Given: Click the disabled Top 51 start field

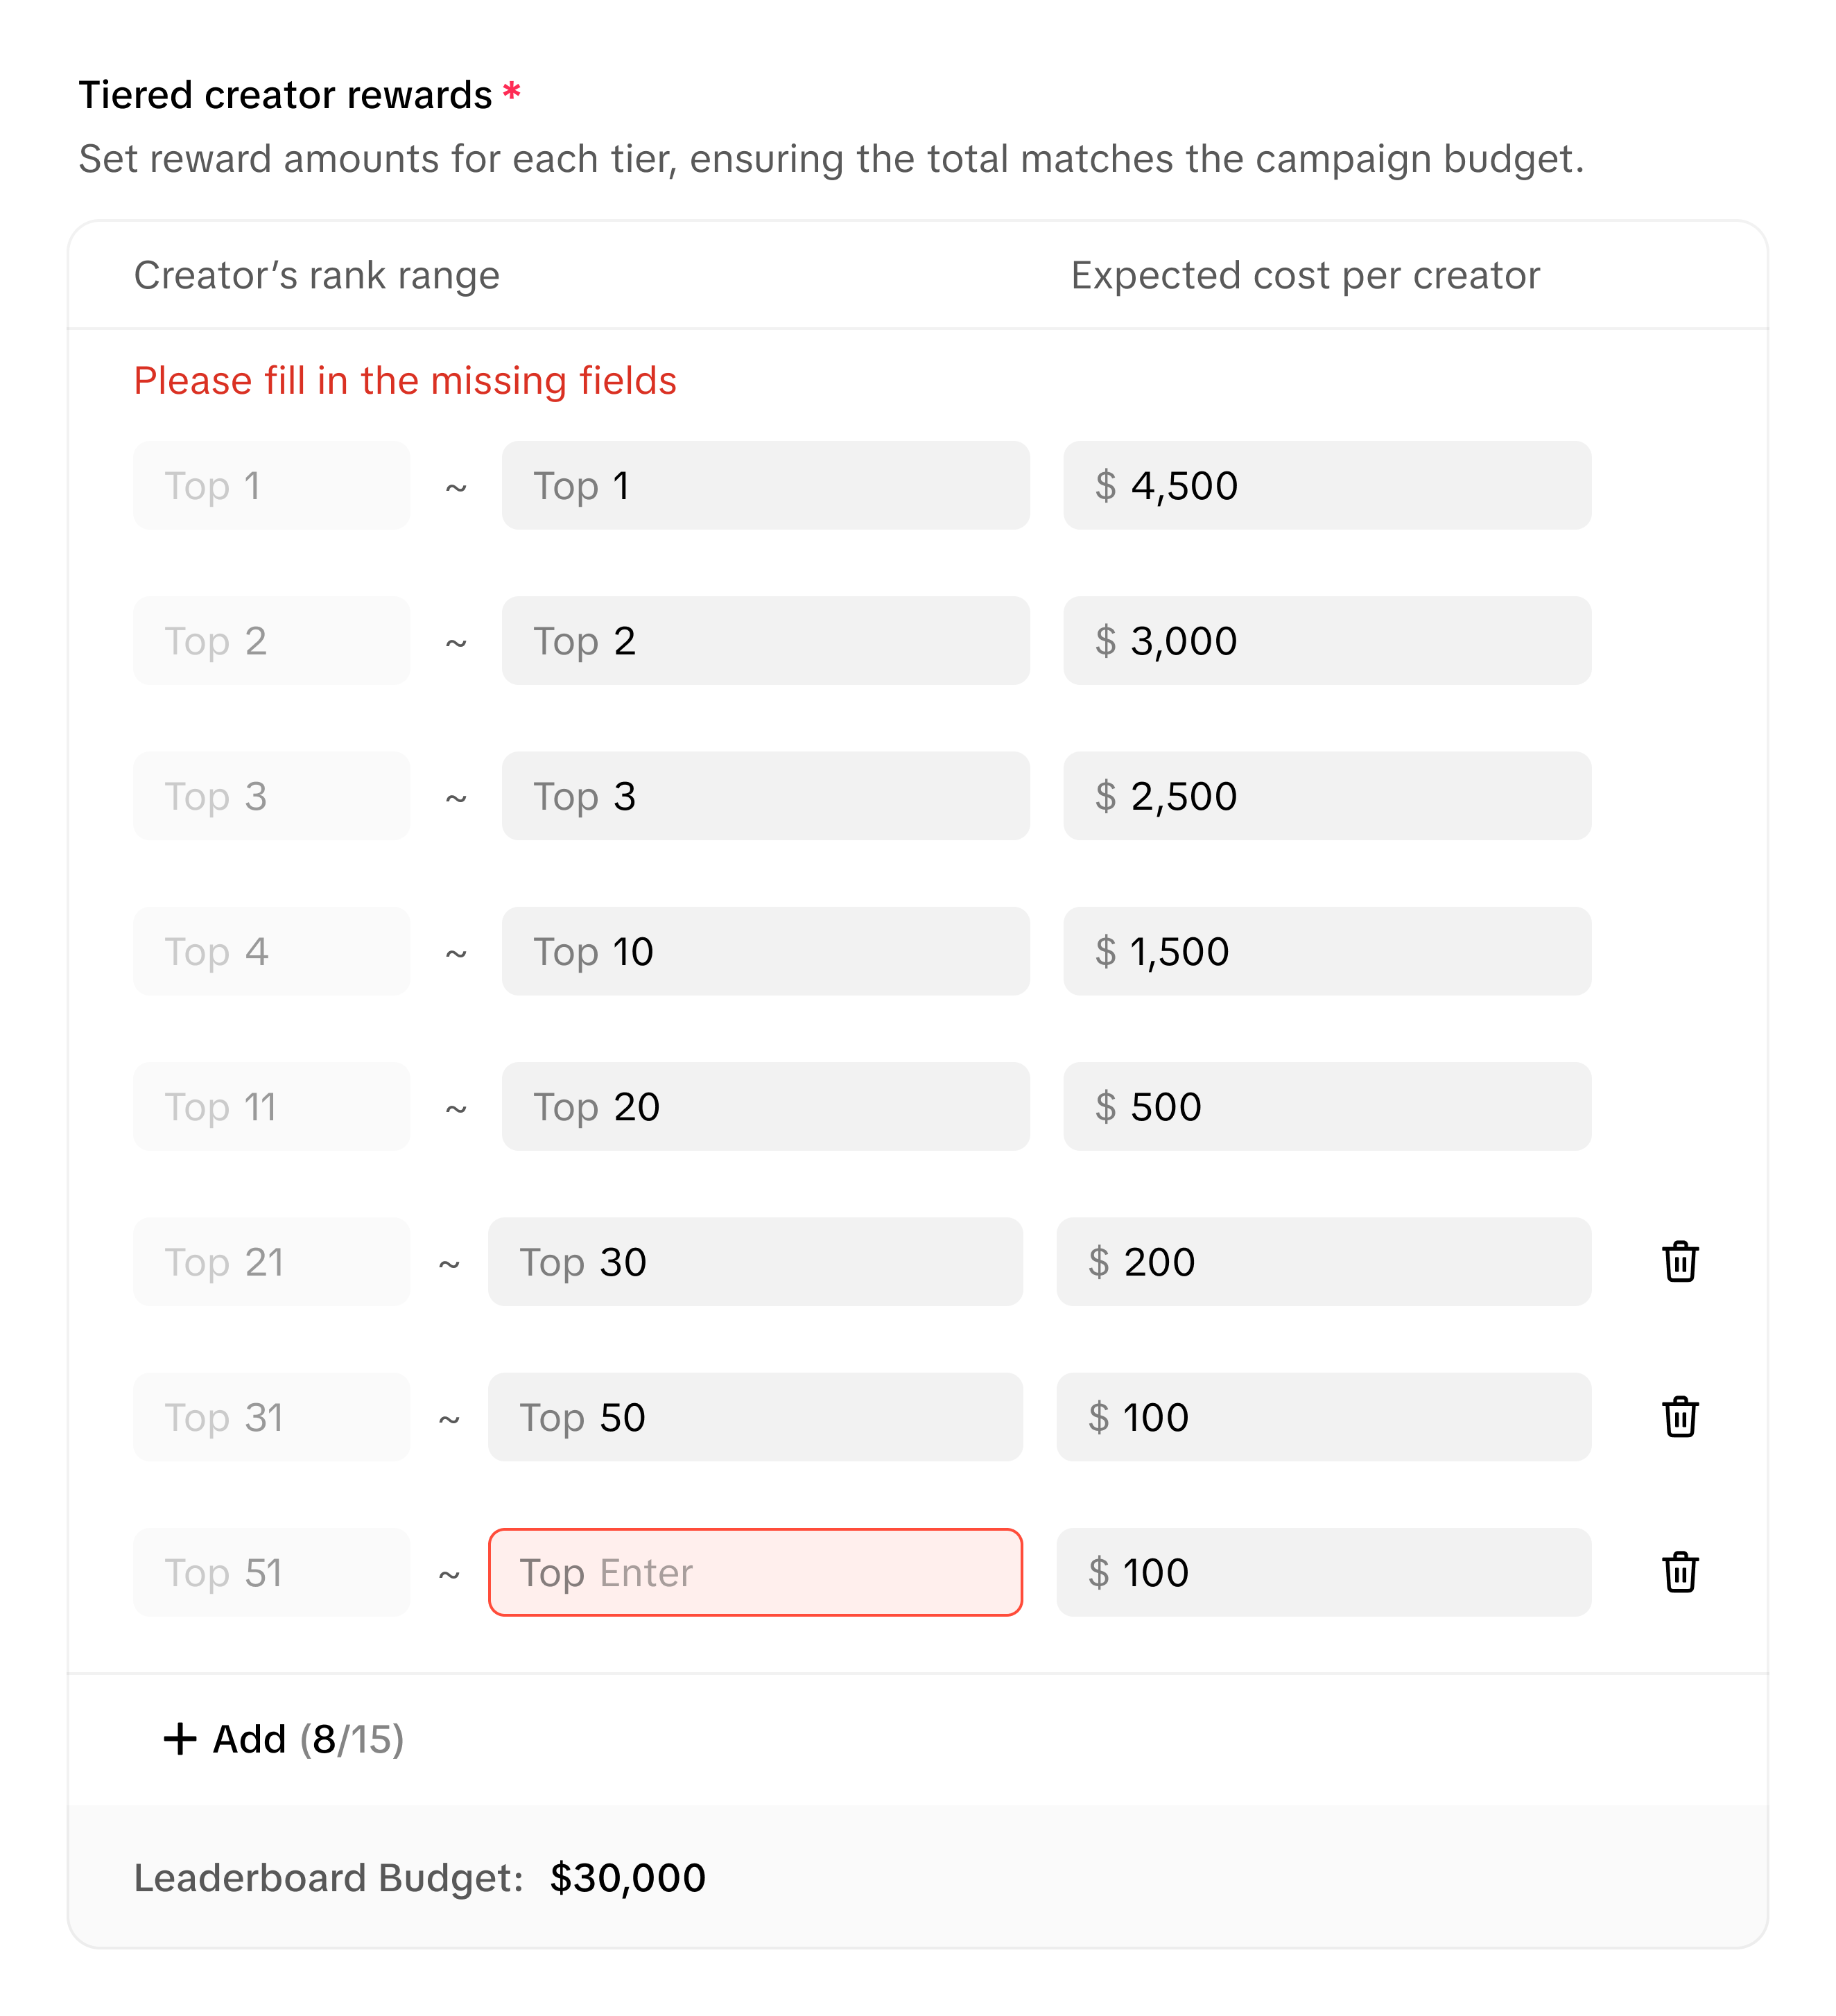Looking at the screenshot, I should pyautogui.click(x=271, y=1572).
